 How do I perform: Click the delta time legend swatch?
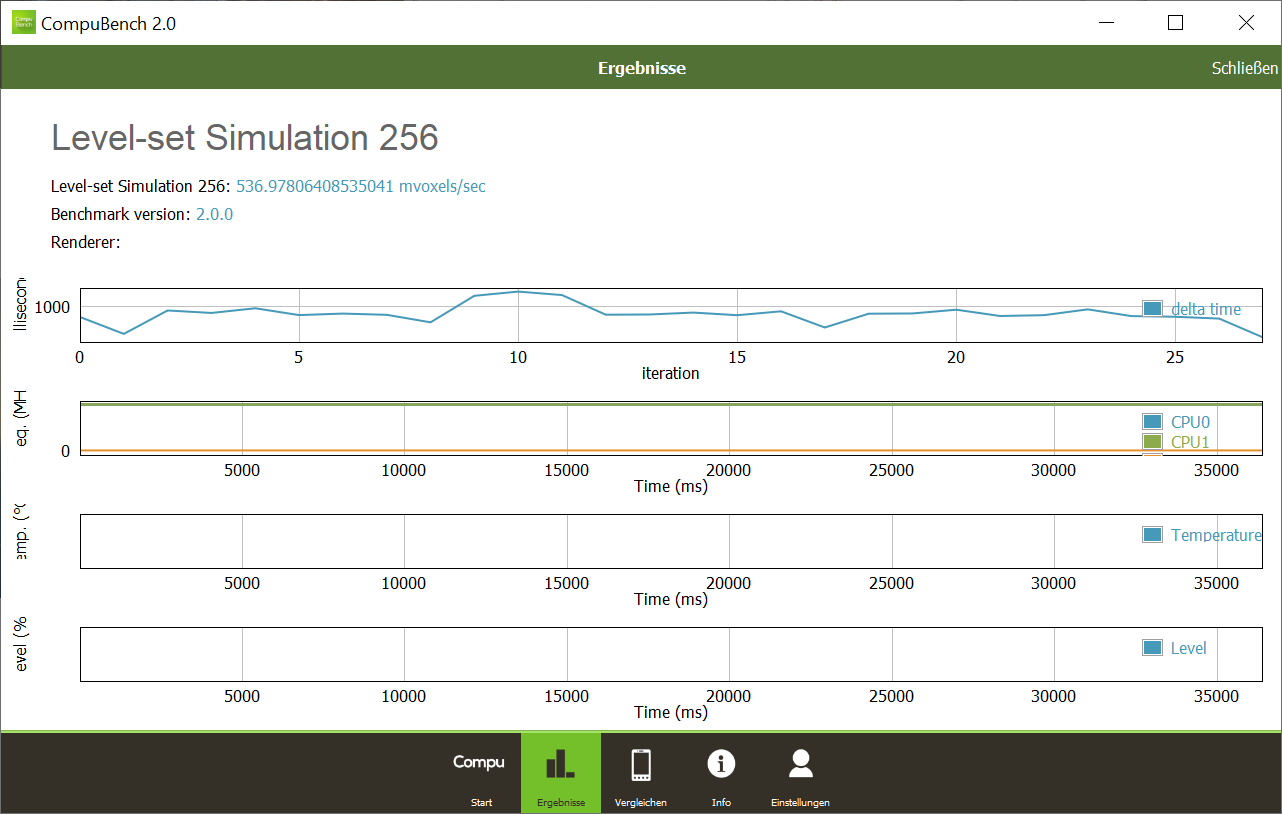point(1152,309)
